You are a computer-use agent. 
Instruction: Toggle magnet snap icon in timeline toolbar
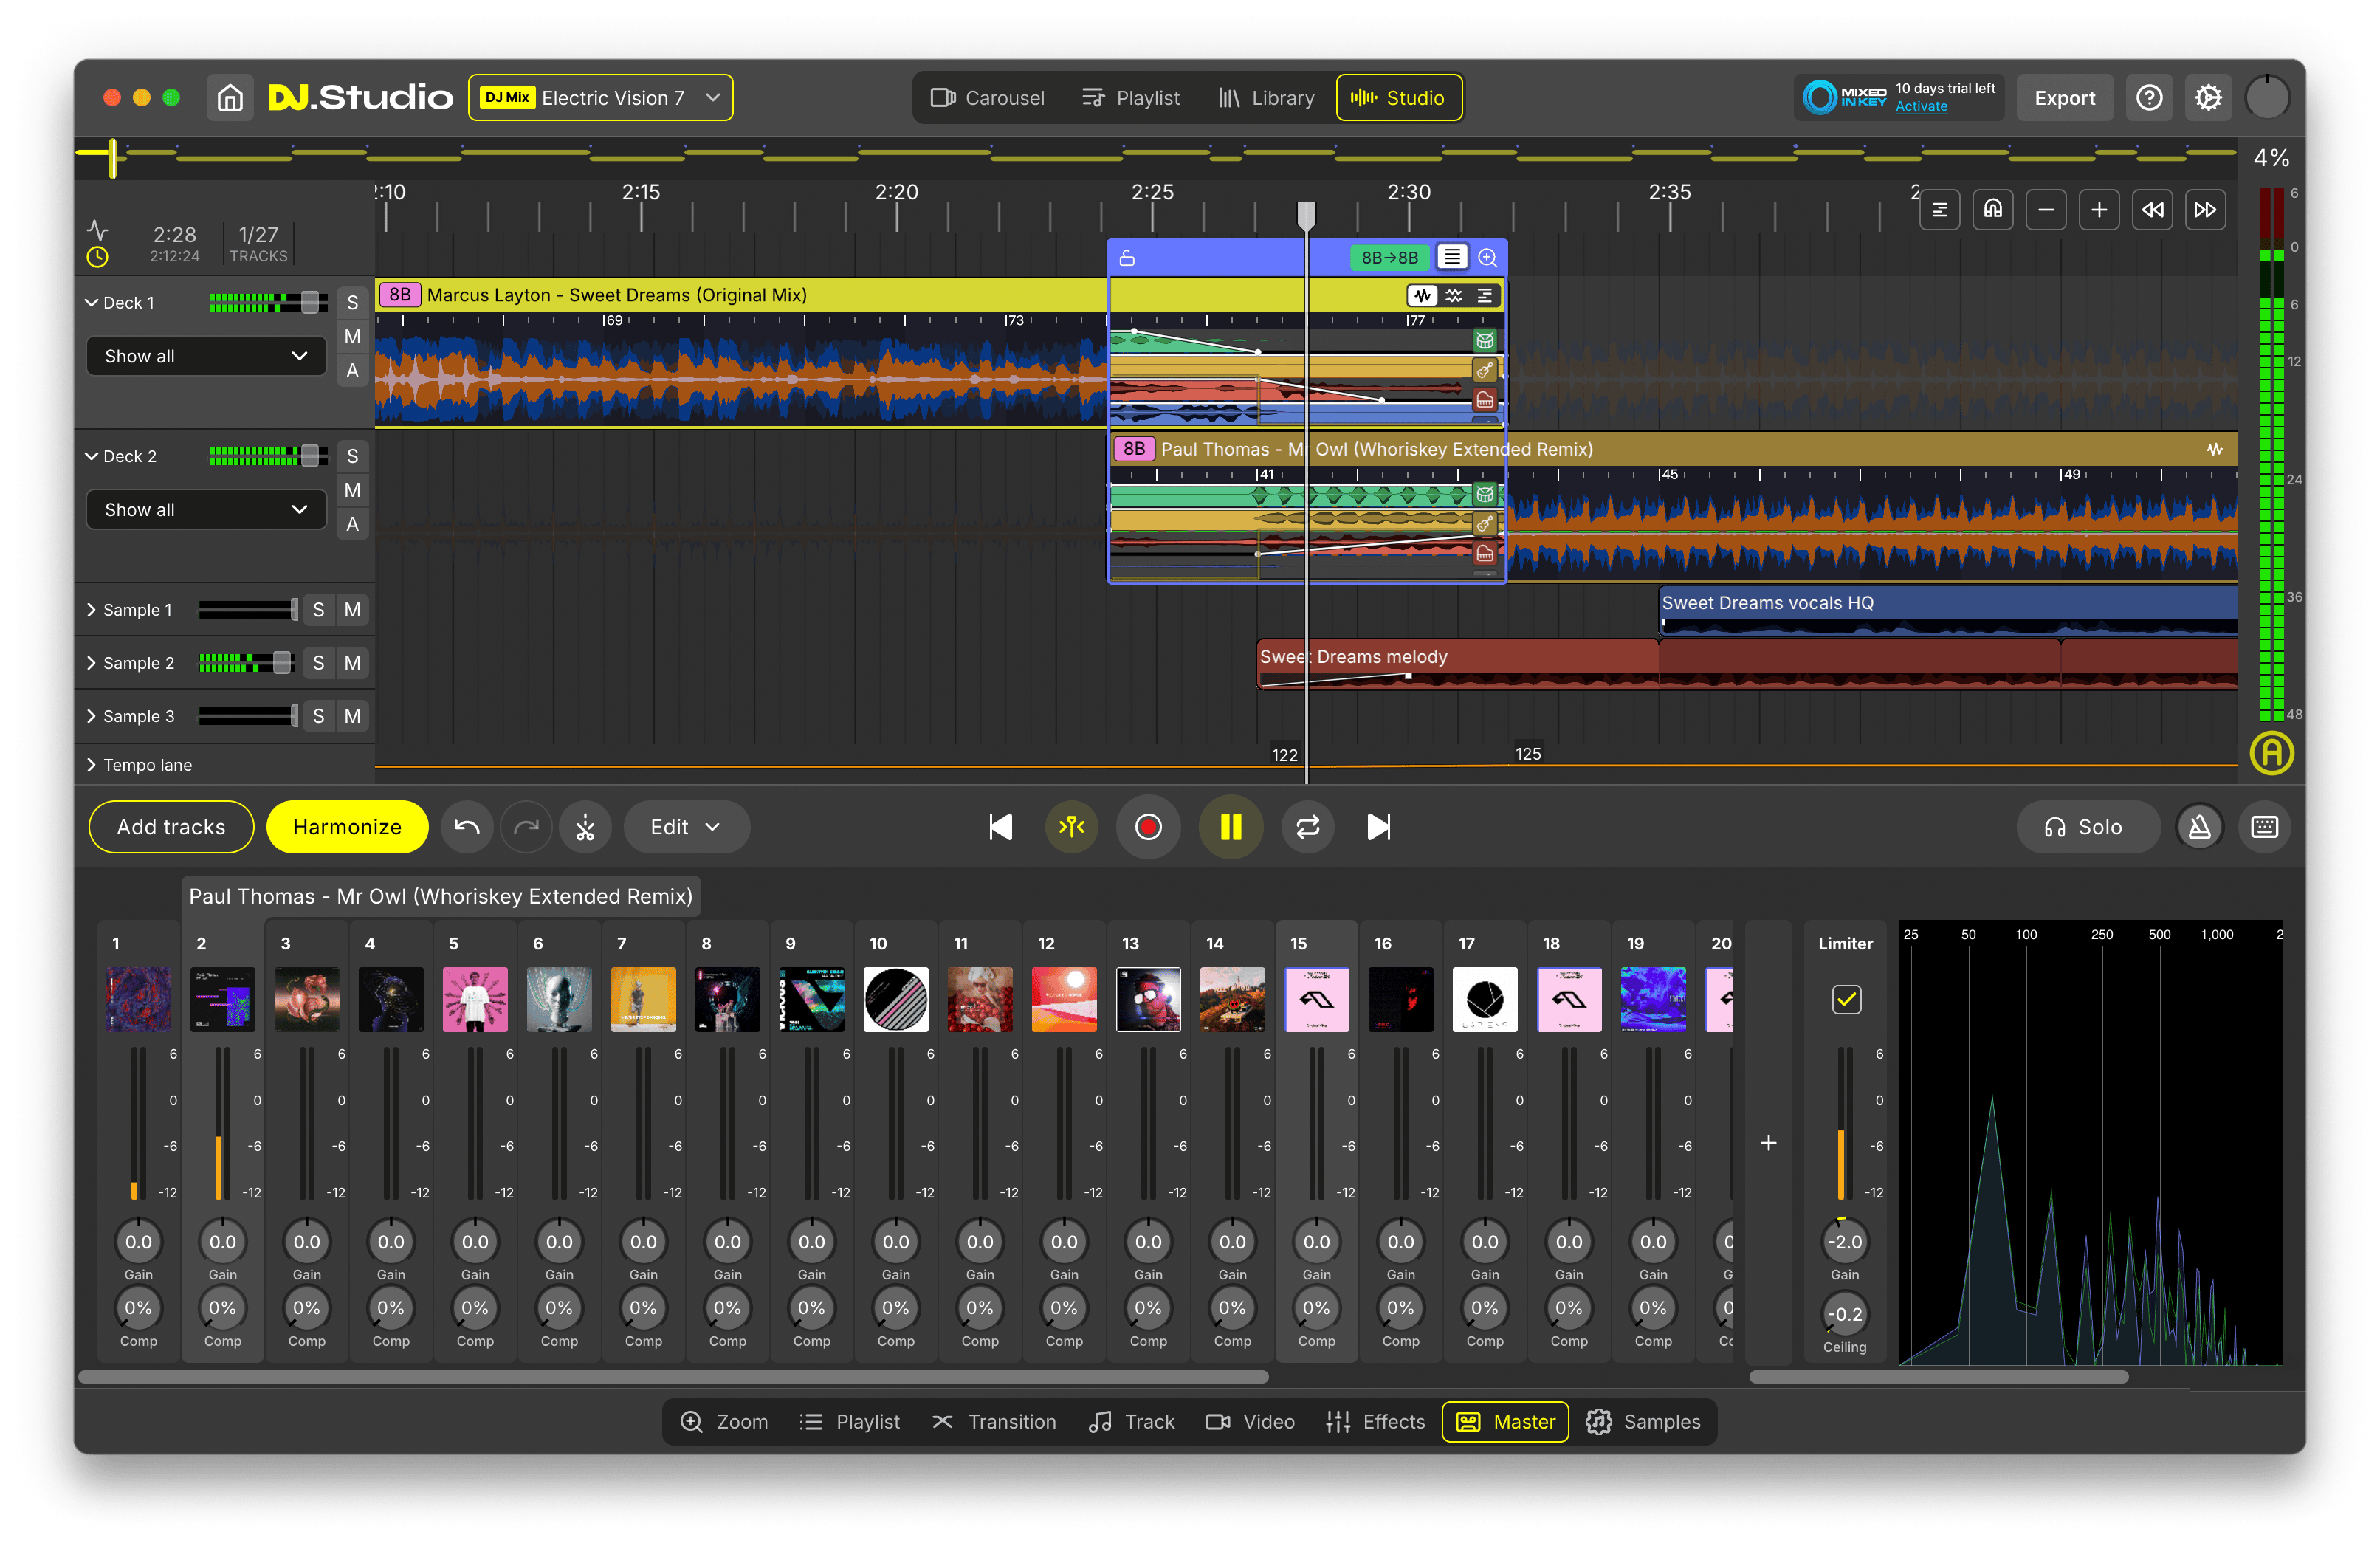(1993, 210)
